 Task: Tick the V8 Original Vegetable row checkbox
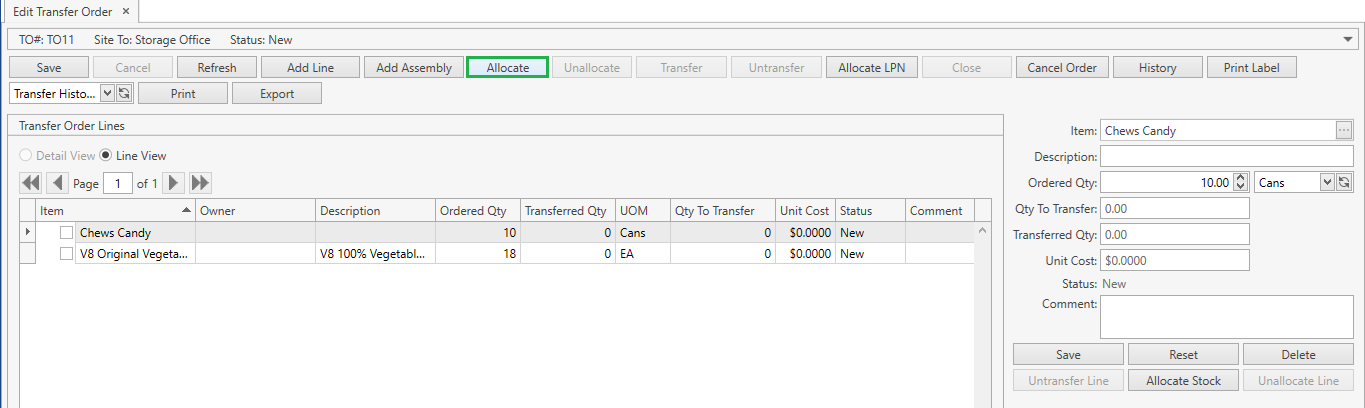66,254
